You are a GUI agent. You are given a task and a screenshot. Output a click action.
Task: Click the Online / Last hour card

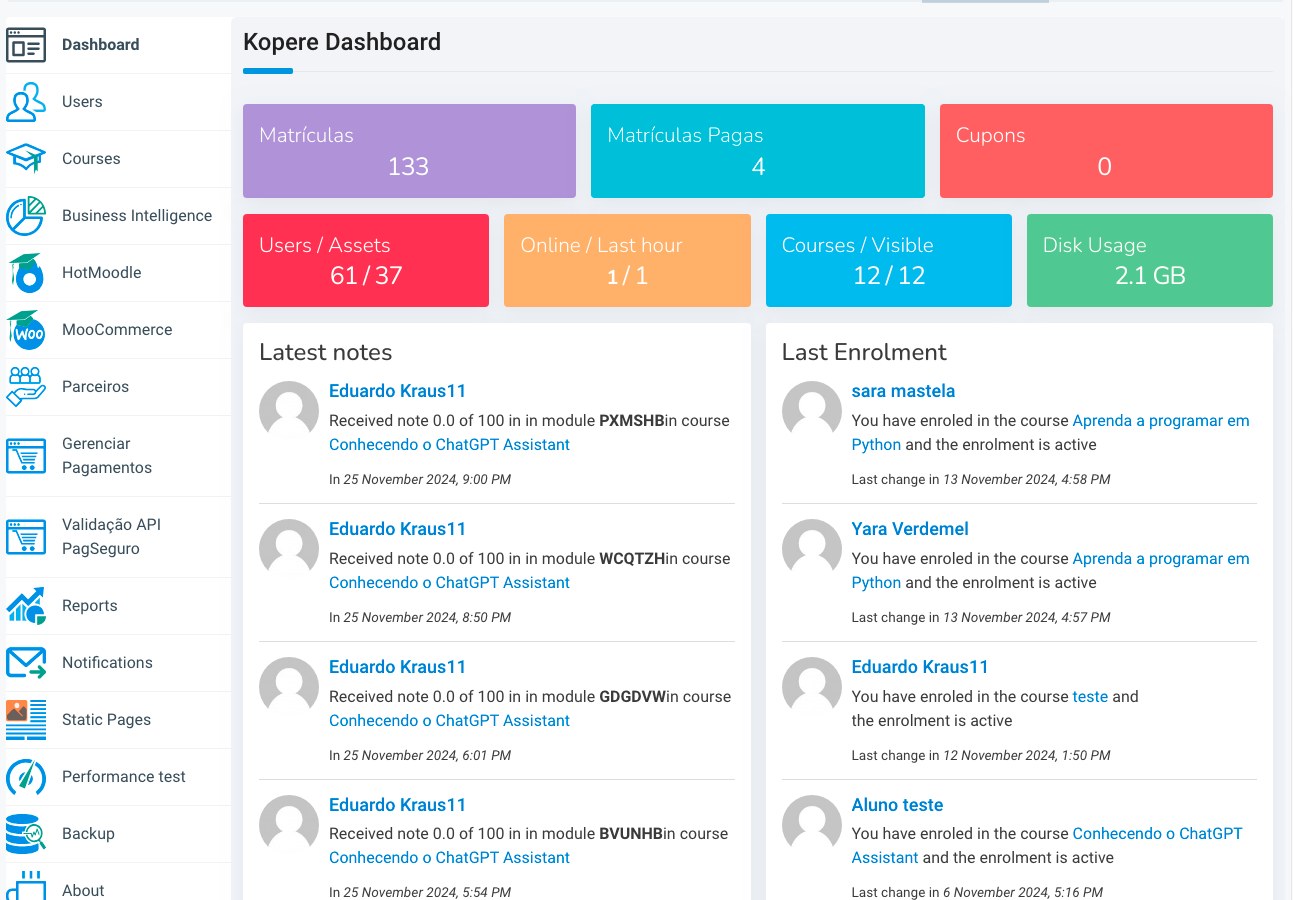point(627,260)
